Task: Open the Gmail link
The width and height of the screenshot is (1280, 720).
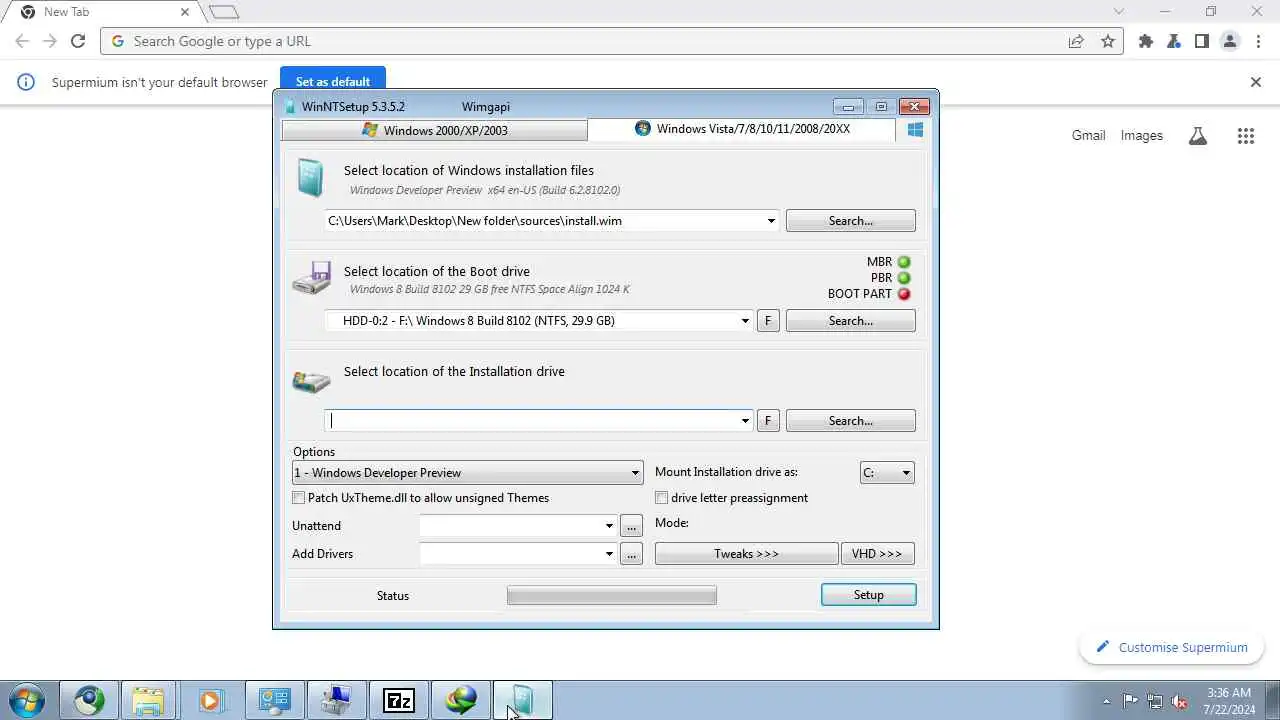Action: 1088,135
